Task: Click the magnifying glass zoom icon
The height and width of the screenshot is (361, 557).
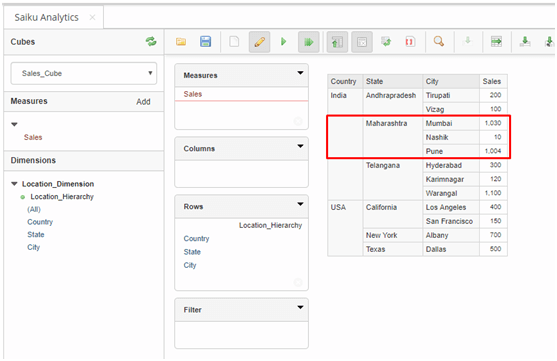Action: [x=439, y=42]
